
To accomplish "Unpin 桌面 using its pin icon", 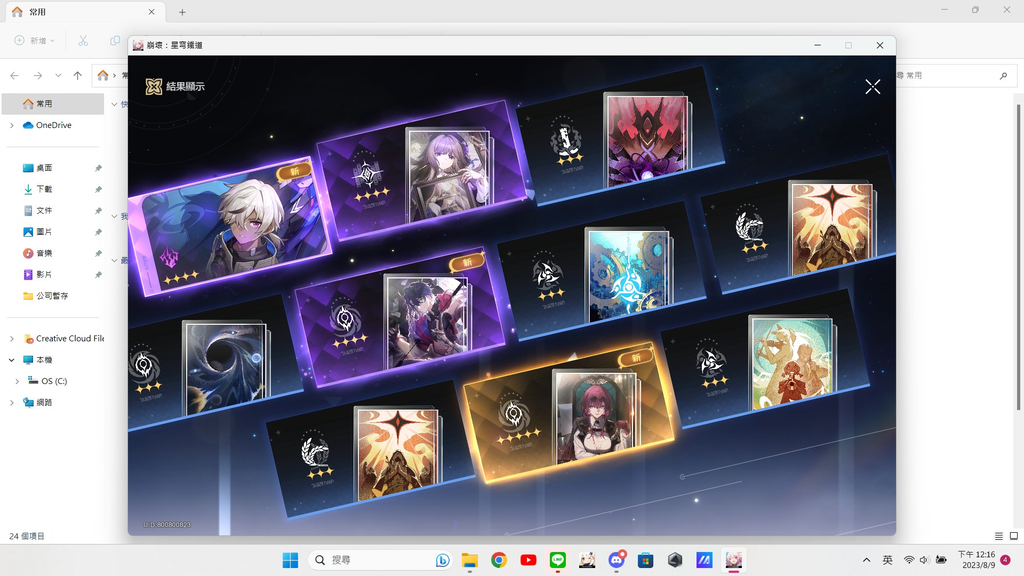I will pos(98,168).
